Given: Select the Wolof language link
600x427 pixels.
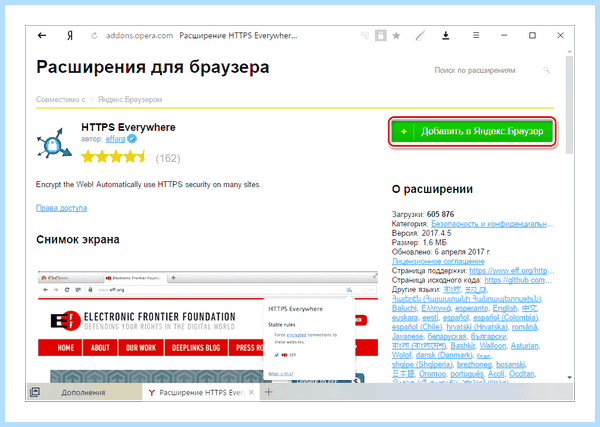Looking at the screenshot, I should [x=401, y=355].
